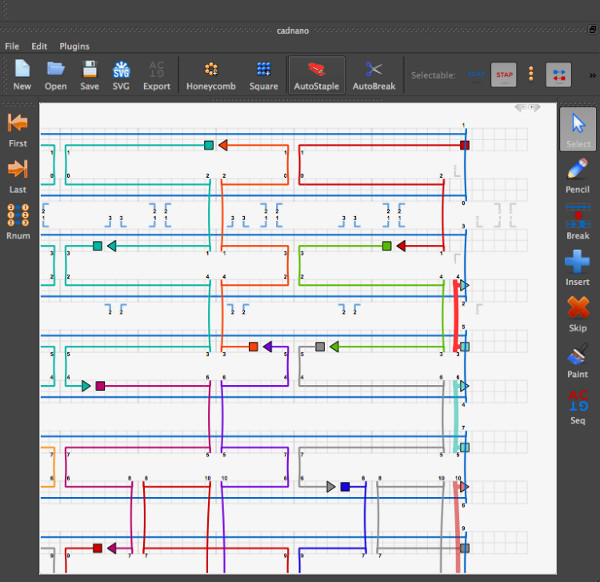The height and width of the screenshot is (582, 600).
Task: Pick the Skip tool
Action: pos(577,313)
